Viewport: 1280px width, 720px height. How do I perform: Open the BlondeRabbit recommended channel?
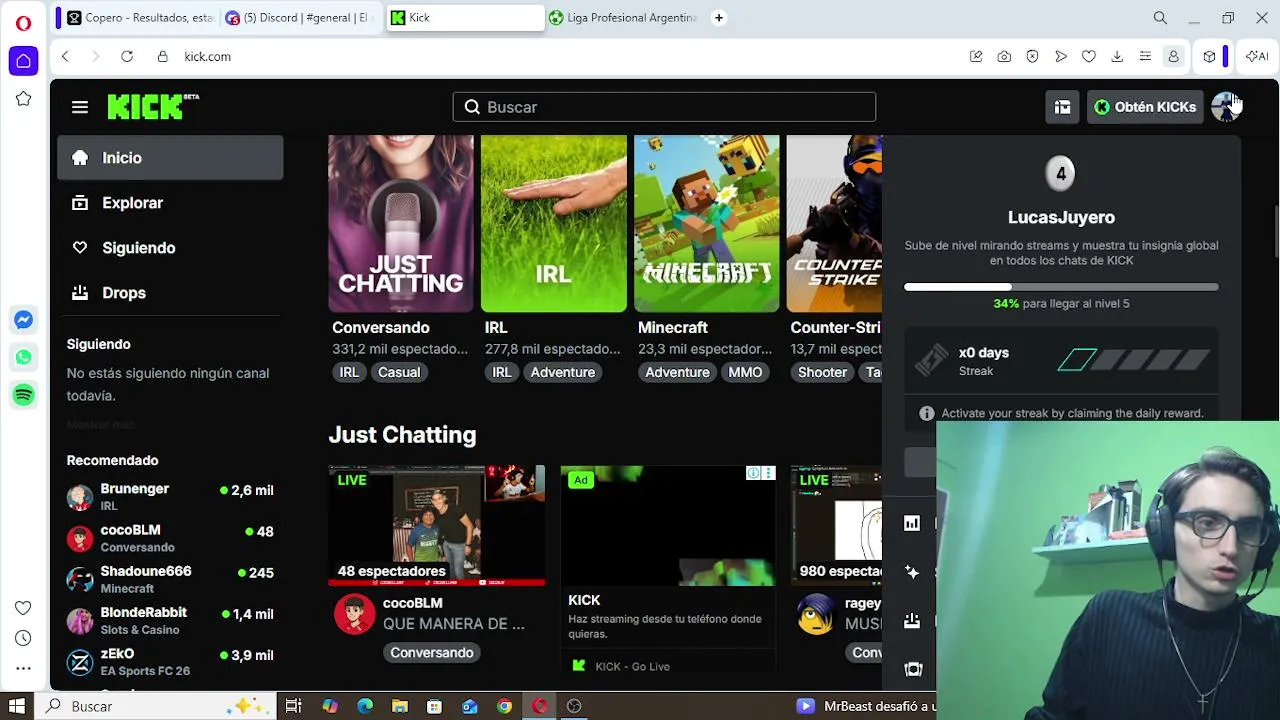[x=170, y=620]
